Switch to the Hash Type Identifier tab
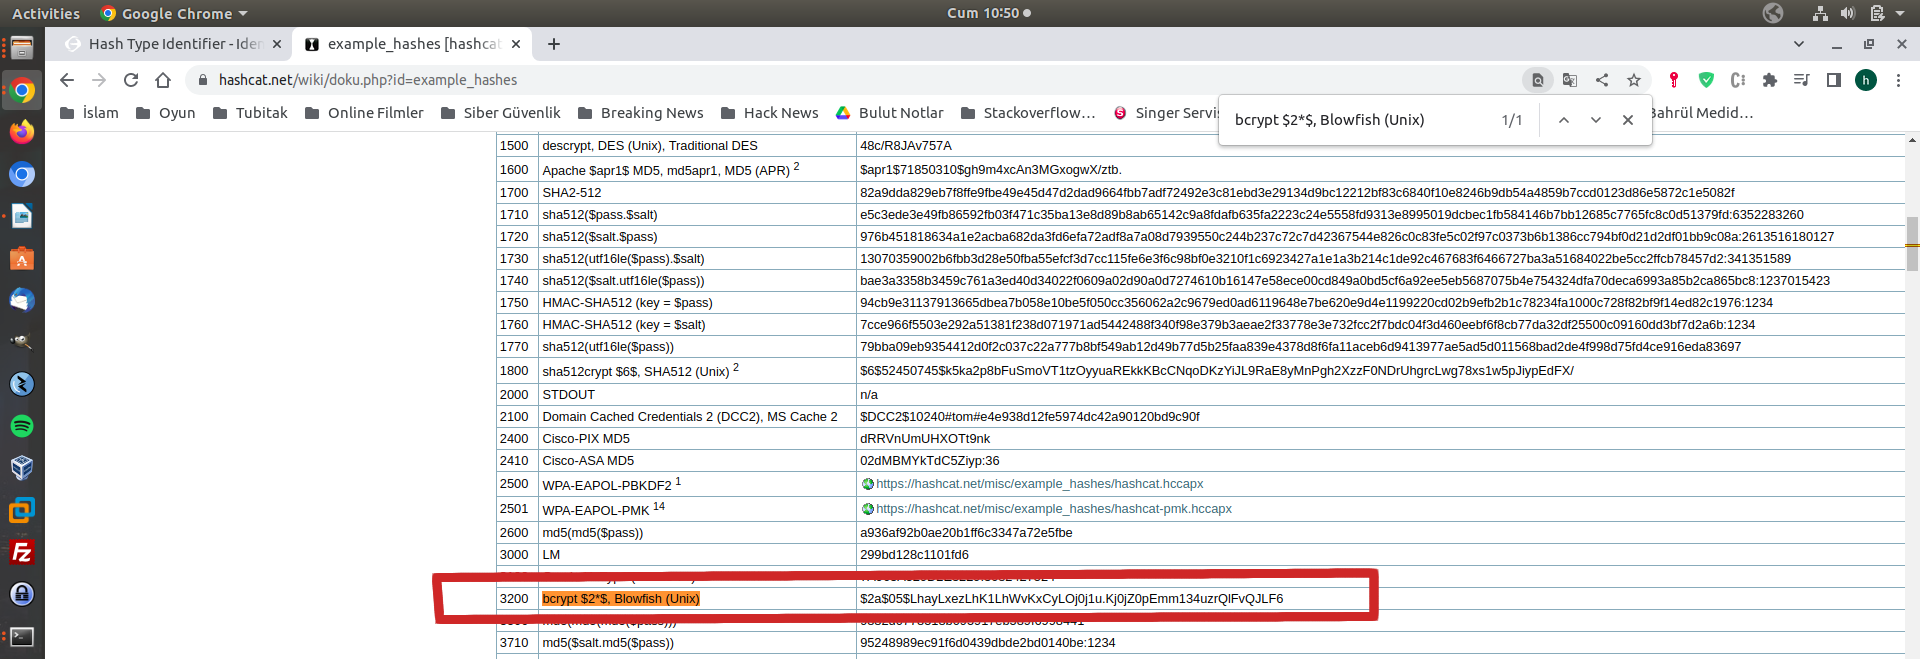 click(x=170, y=44)
